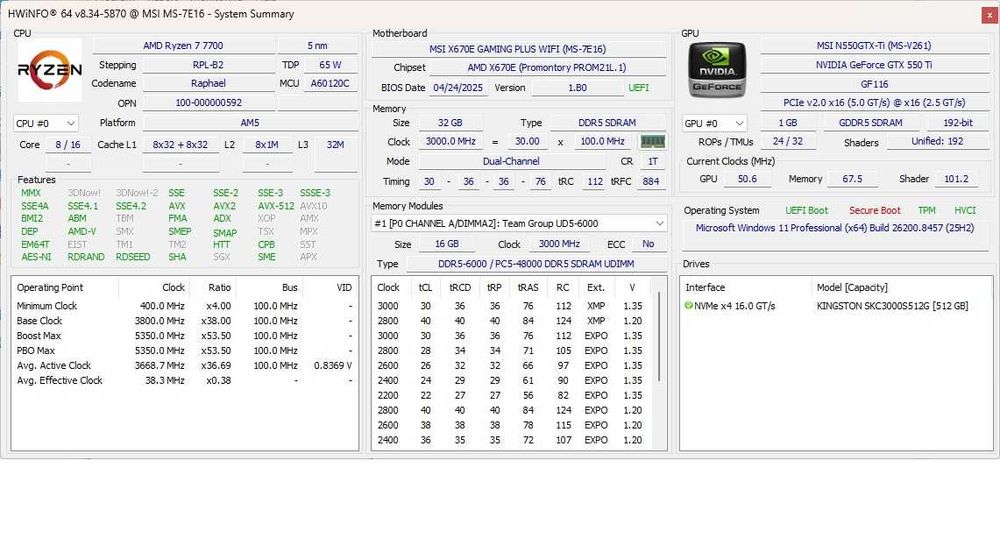Image resolution: width=1000 pixels, height=538 pixels.
Task: Click the memory type DDR5 SDRAM value
Action: 607,122
